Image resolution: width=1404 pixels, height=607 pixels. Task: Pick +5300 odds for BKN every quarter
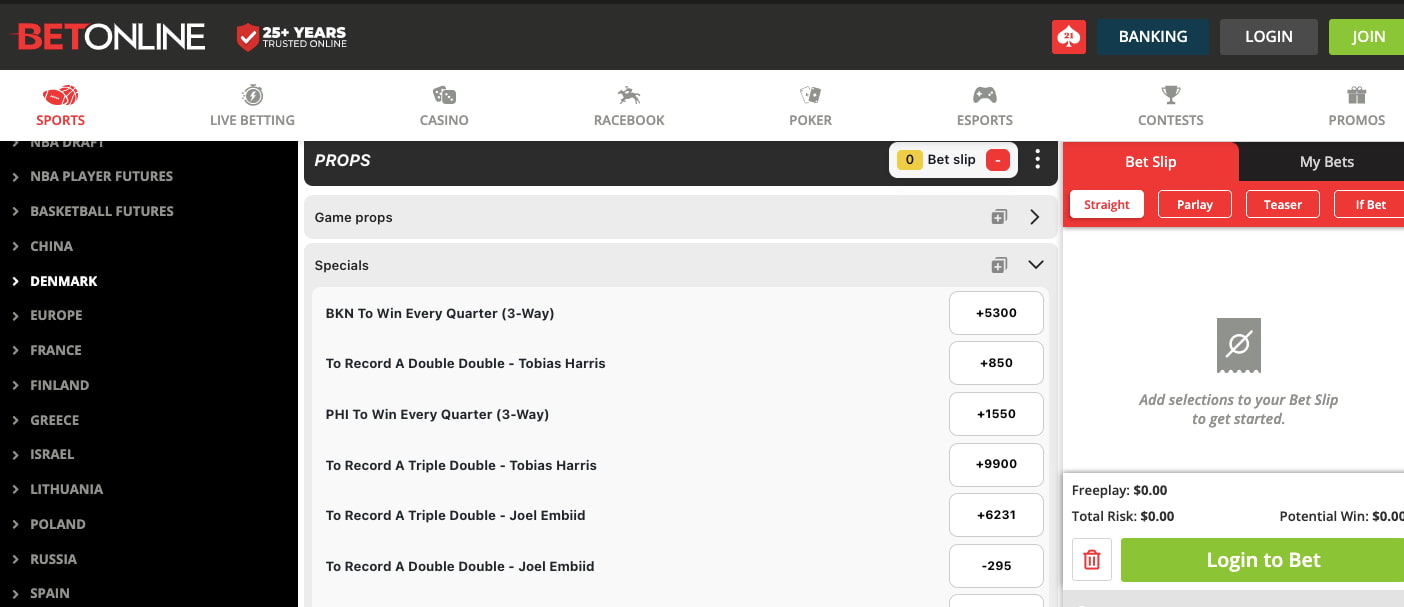point(996,313)
